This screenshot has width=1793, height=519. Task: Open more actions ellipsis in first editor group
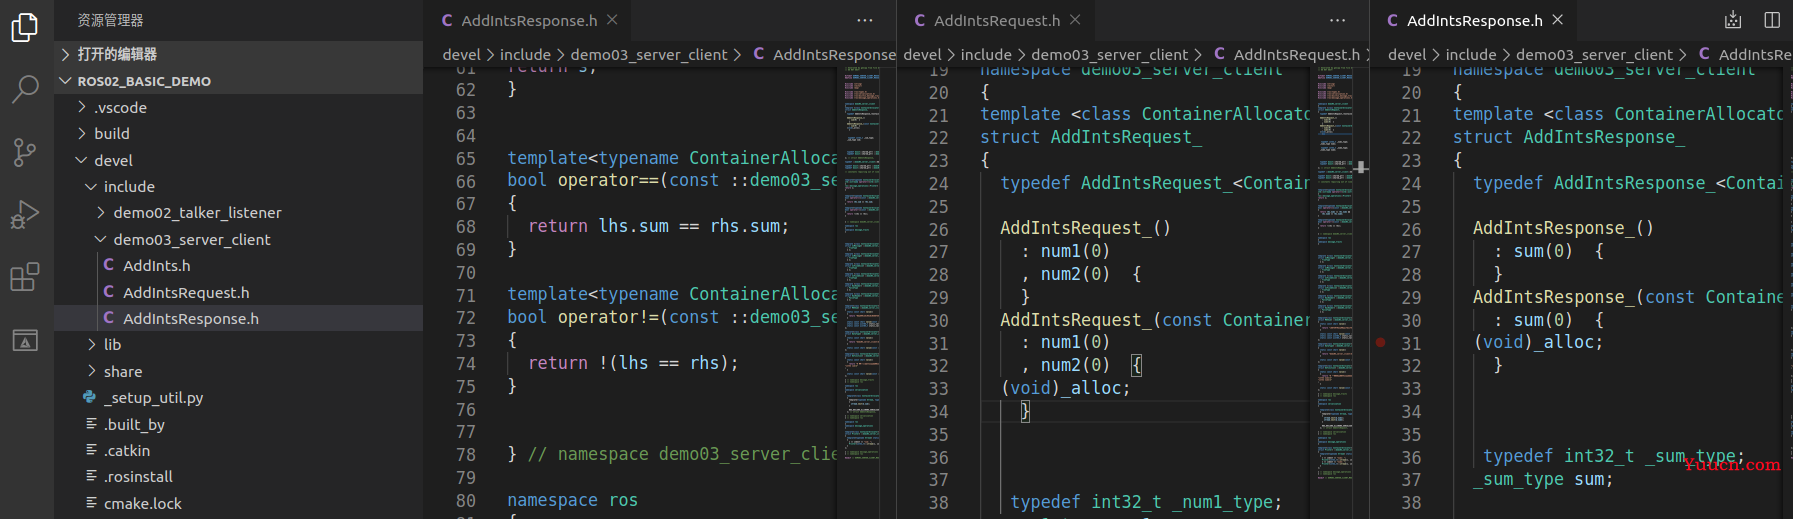865,20
